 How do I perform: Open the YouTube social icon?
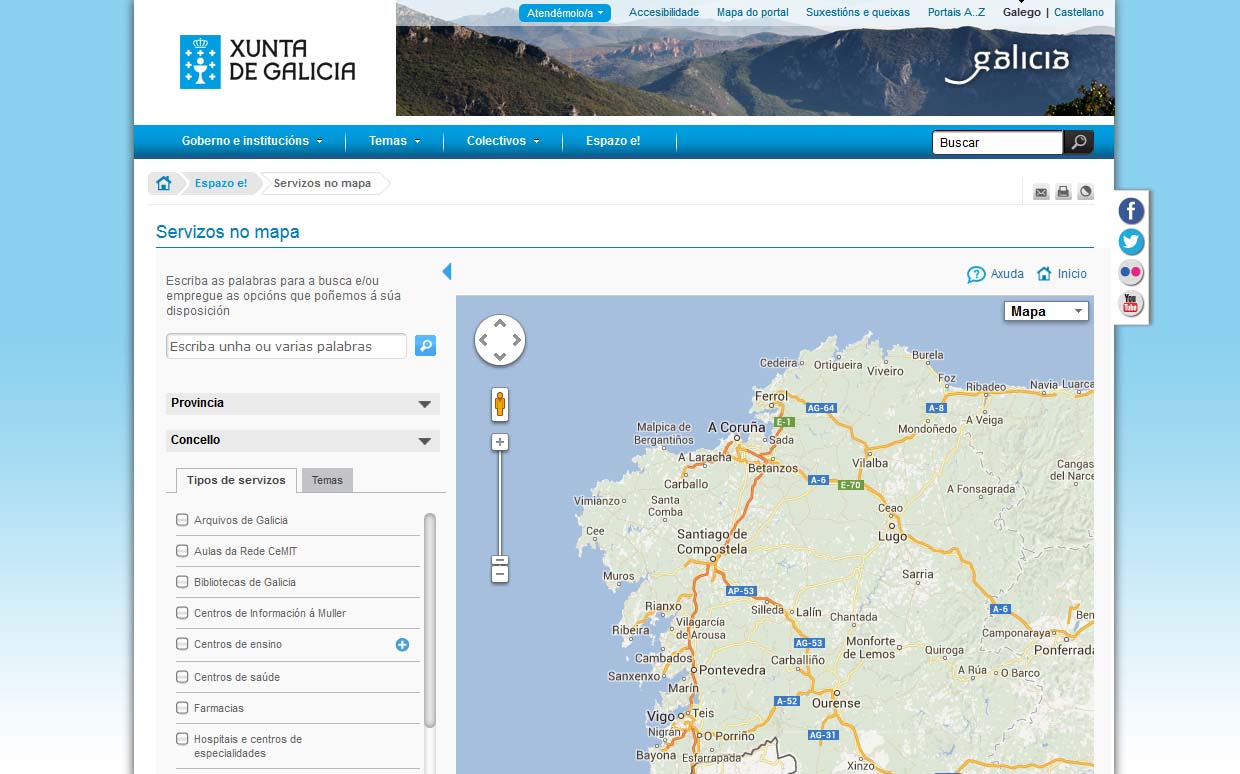1131,303
